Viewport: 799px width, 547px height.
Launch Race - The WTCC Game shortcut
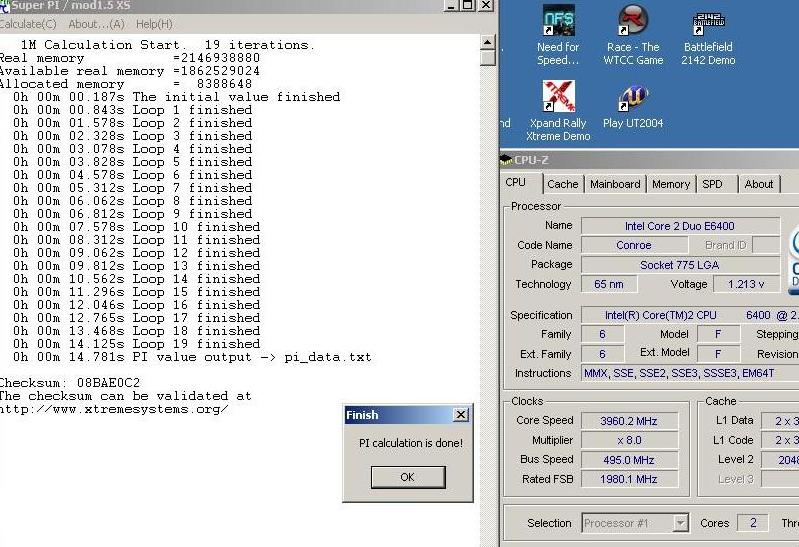pyautogui.click(x=633, y=35)
